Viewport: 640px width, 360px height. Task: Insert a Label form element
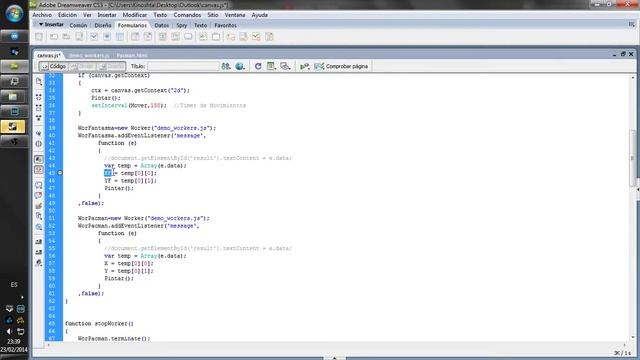[x=203, y=37]
